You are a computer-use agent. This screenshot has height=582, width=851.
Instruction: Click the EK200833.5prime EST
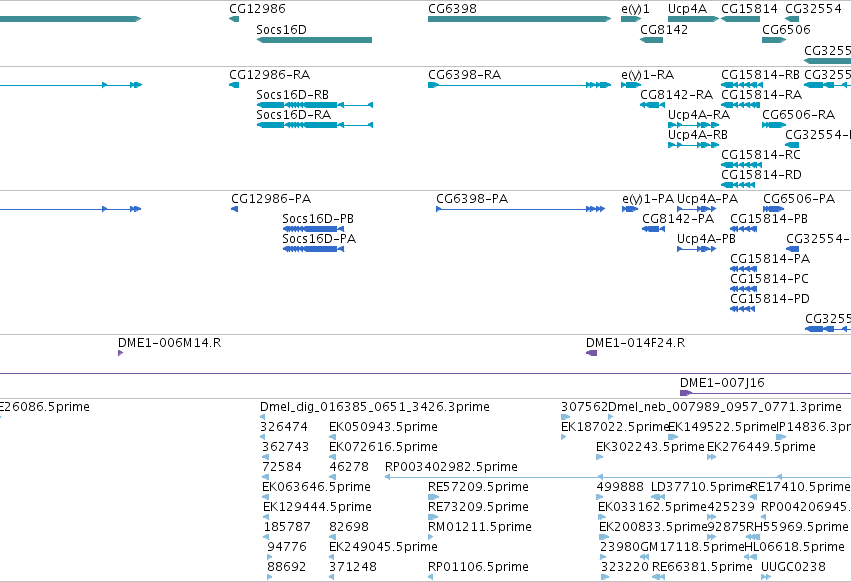click(604, 537)
